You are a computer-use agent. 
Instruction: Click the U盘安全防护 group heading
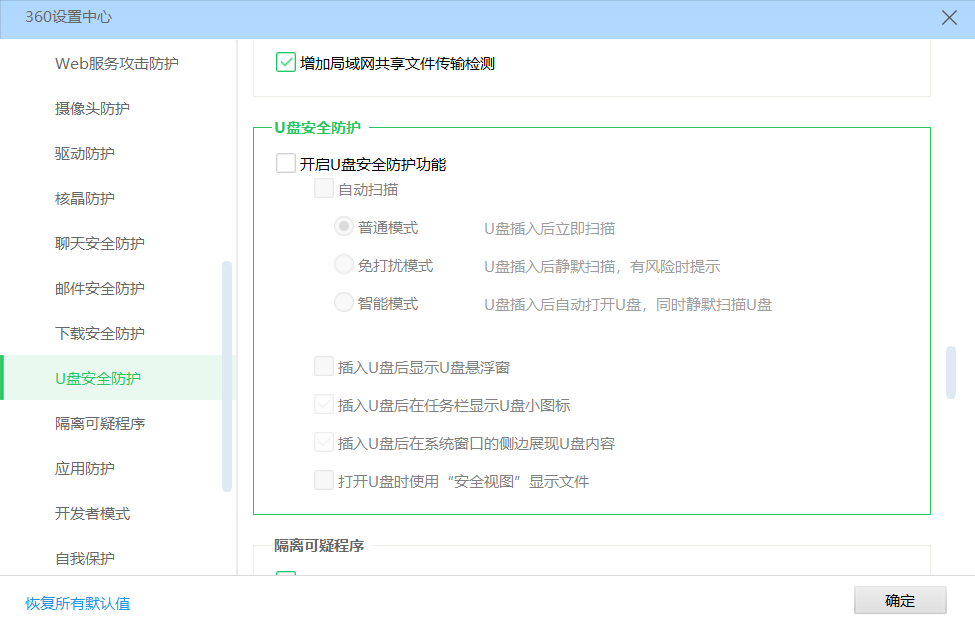pos(318,128)
